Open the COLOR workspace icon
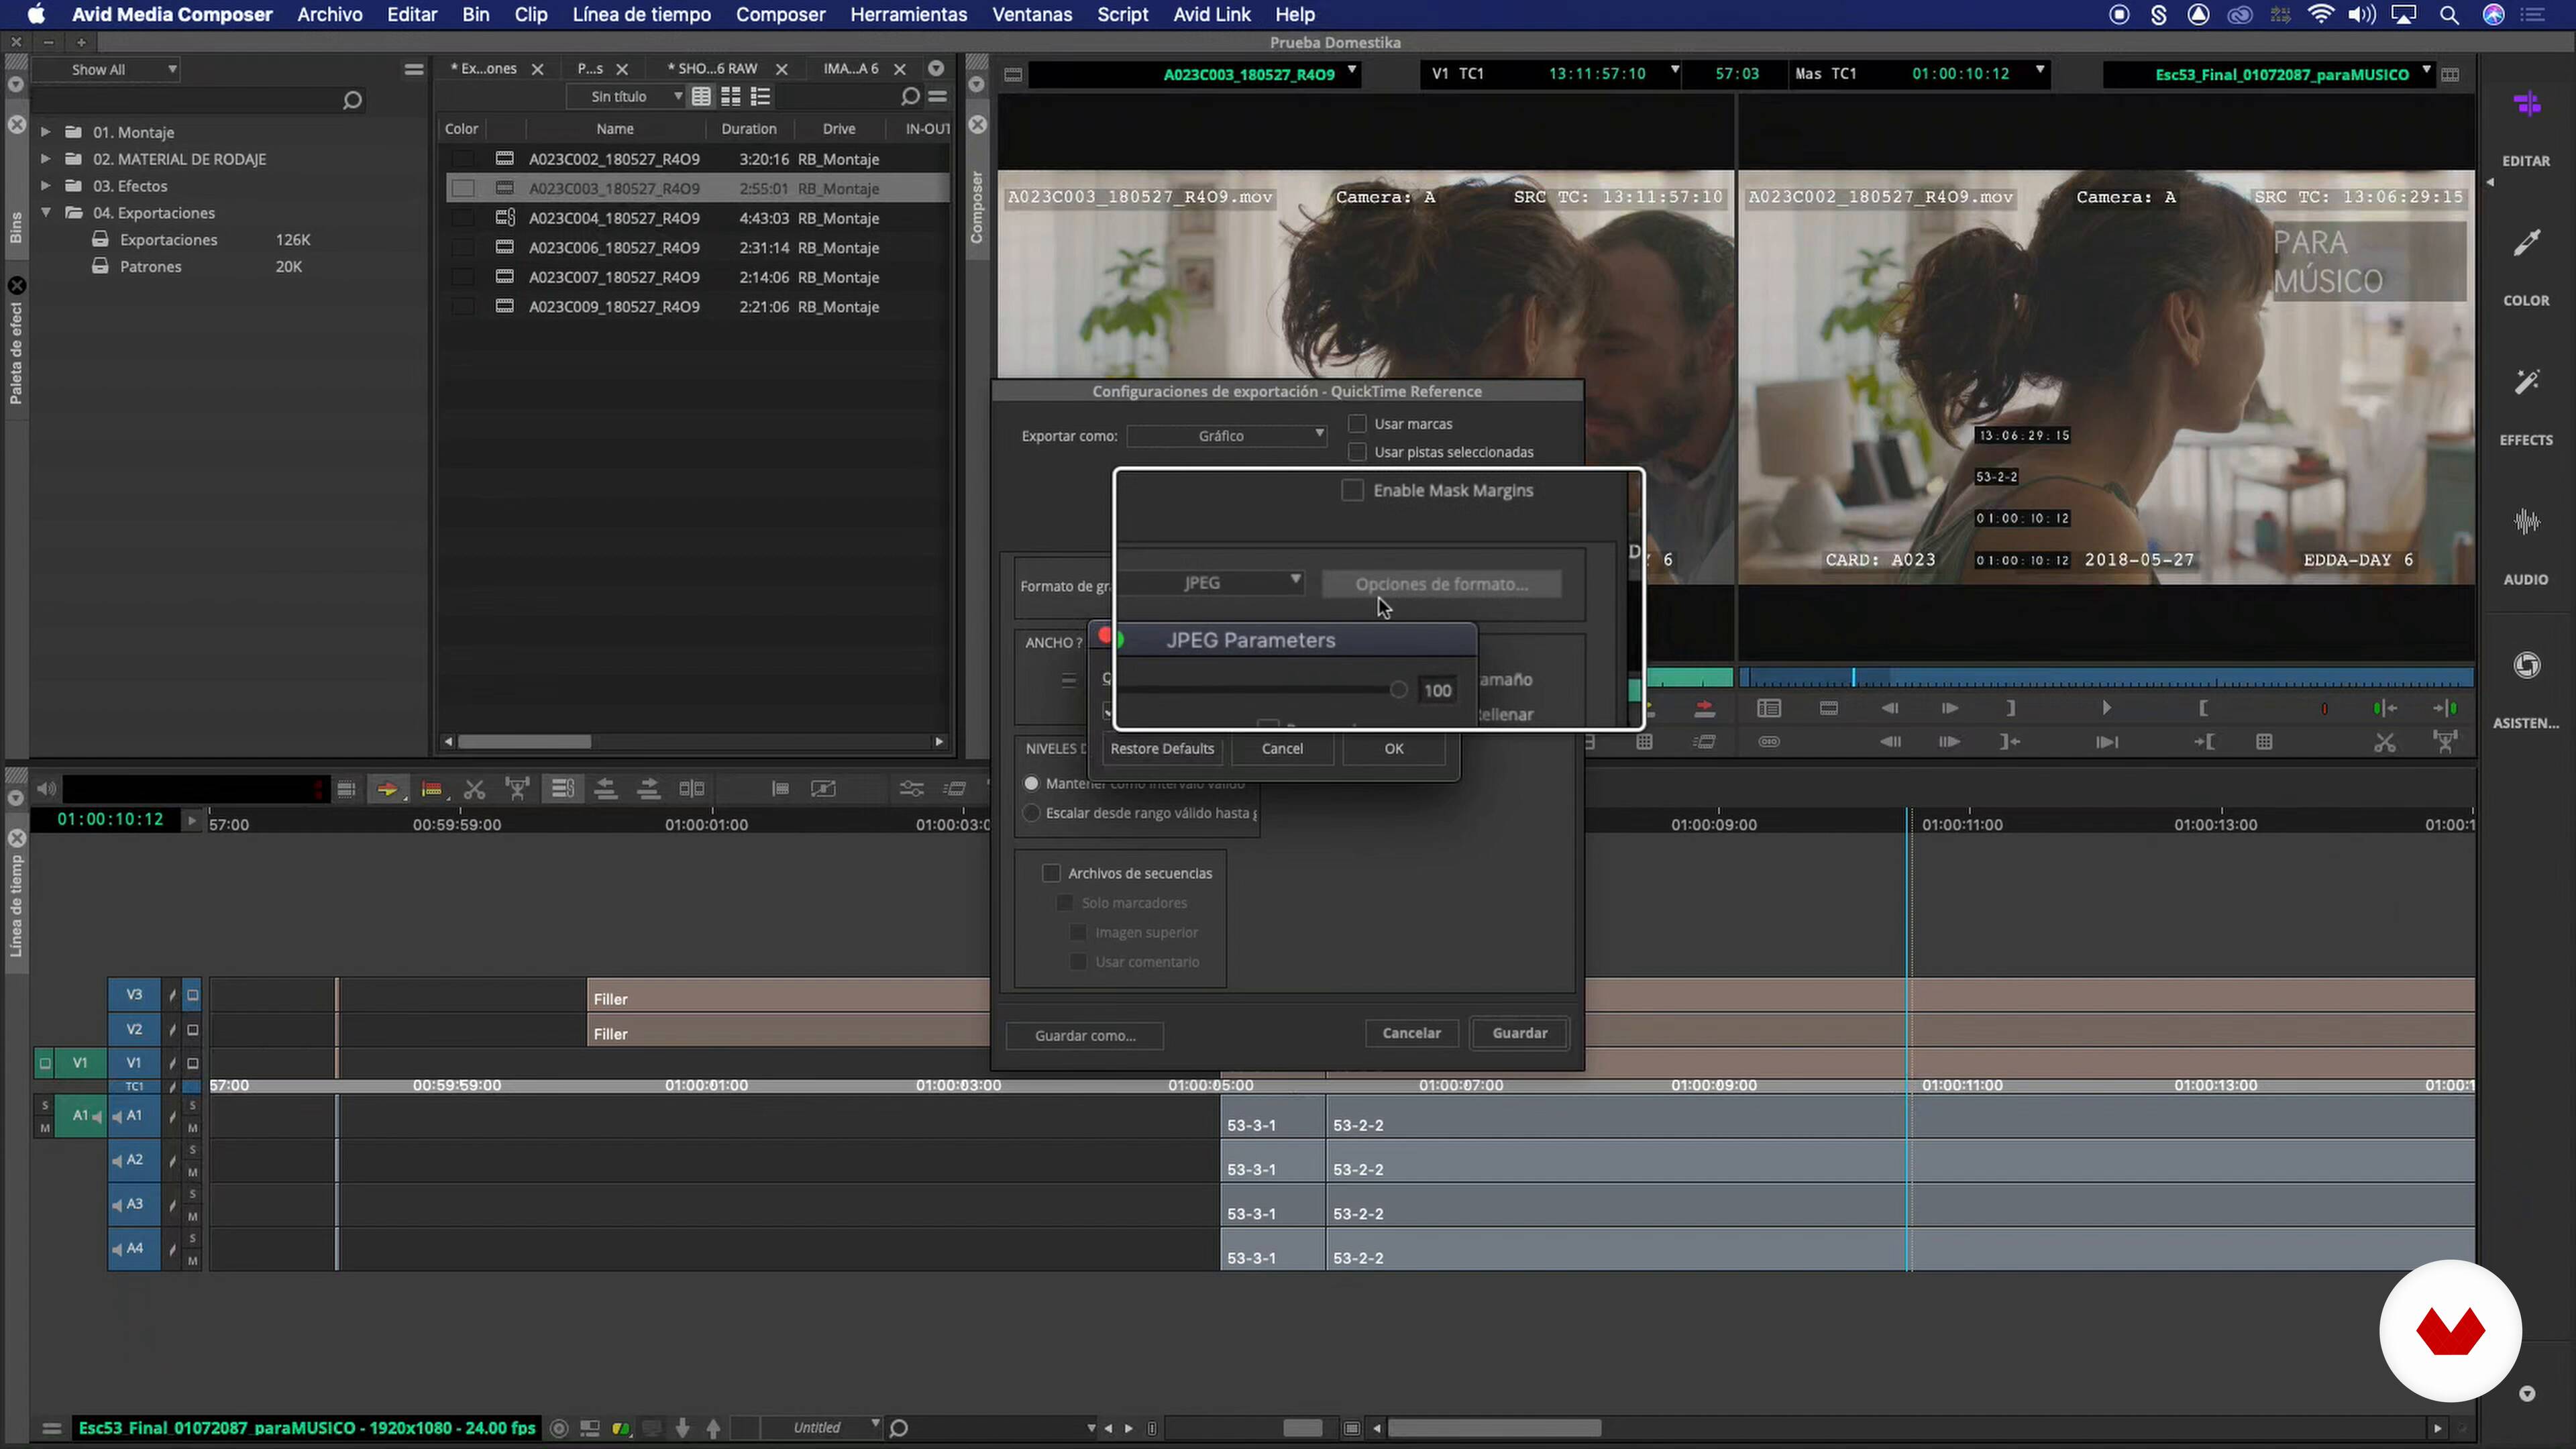Viewport: 2576px width, 1449px height. point(2526,243)
